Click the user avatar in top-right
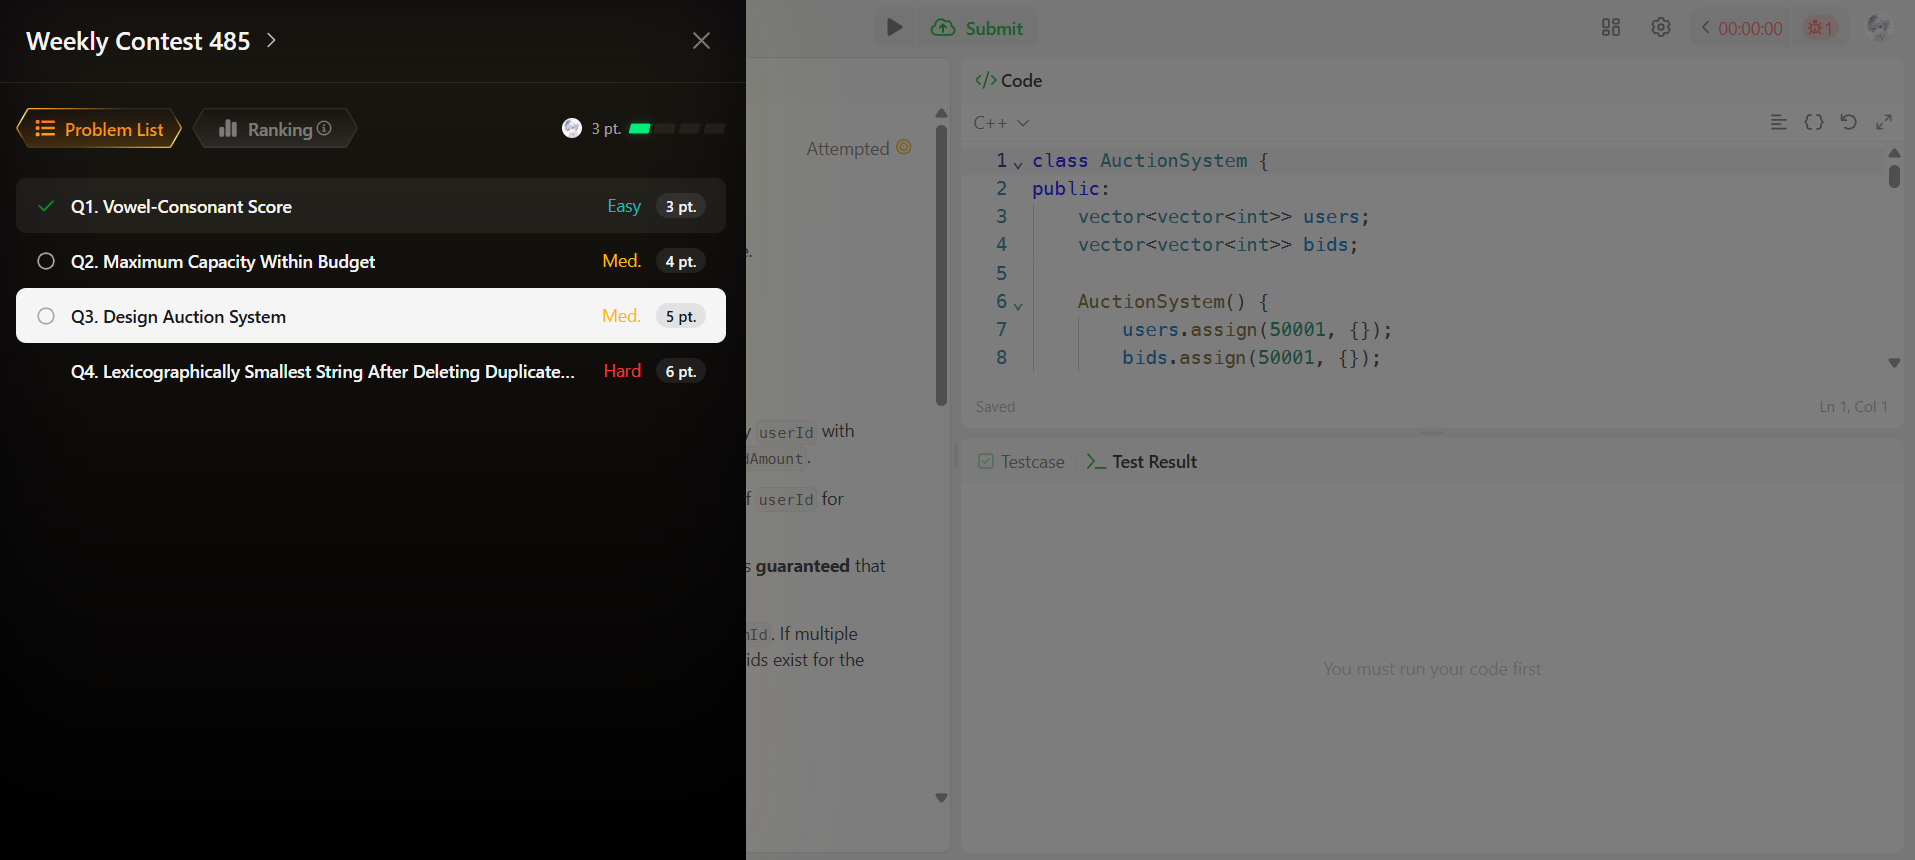Viewport: 1915px width, 860px height. [1877, 28]
